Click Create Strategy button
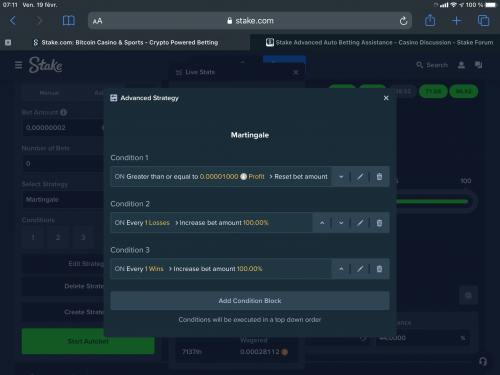This screenshot has height=375, width=500. click(63, 312)
